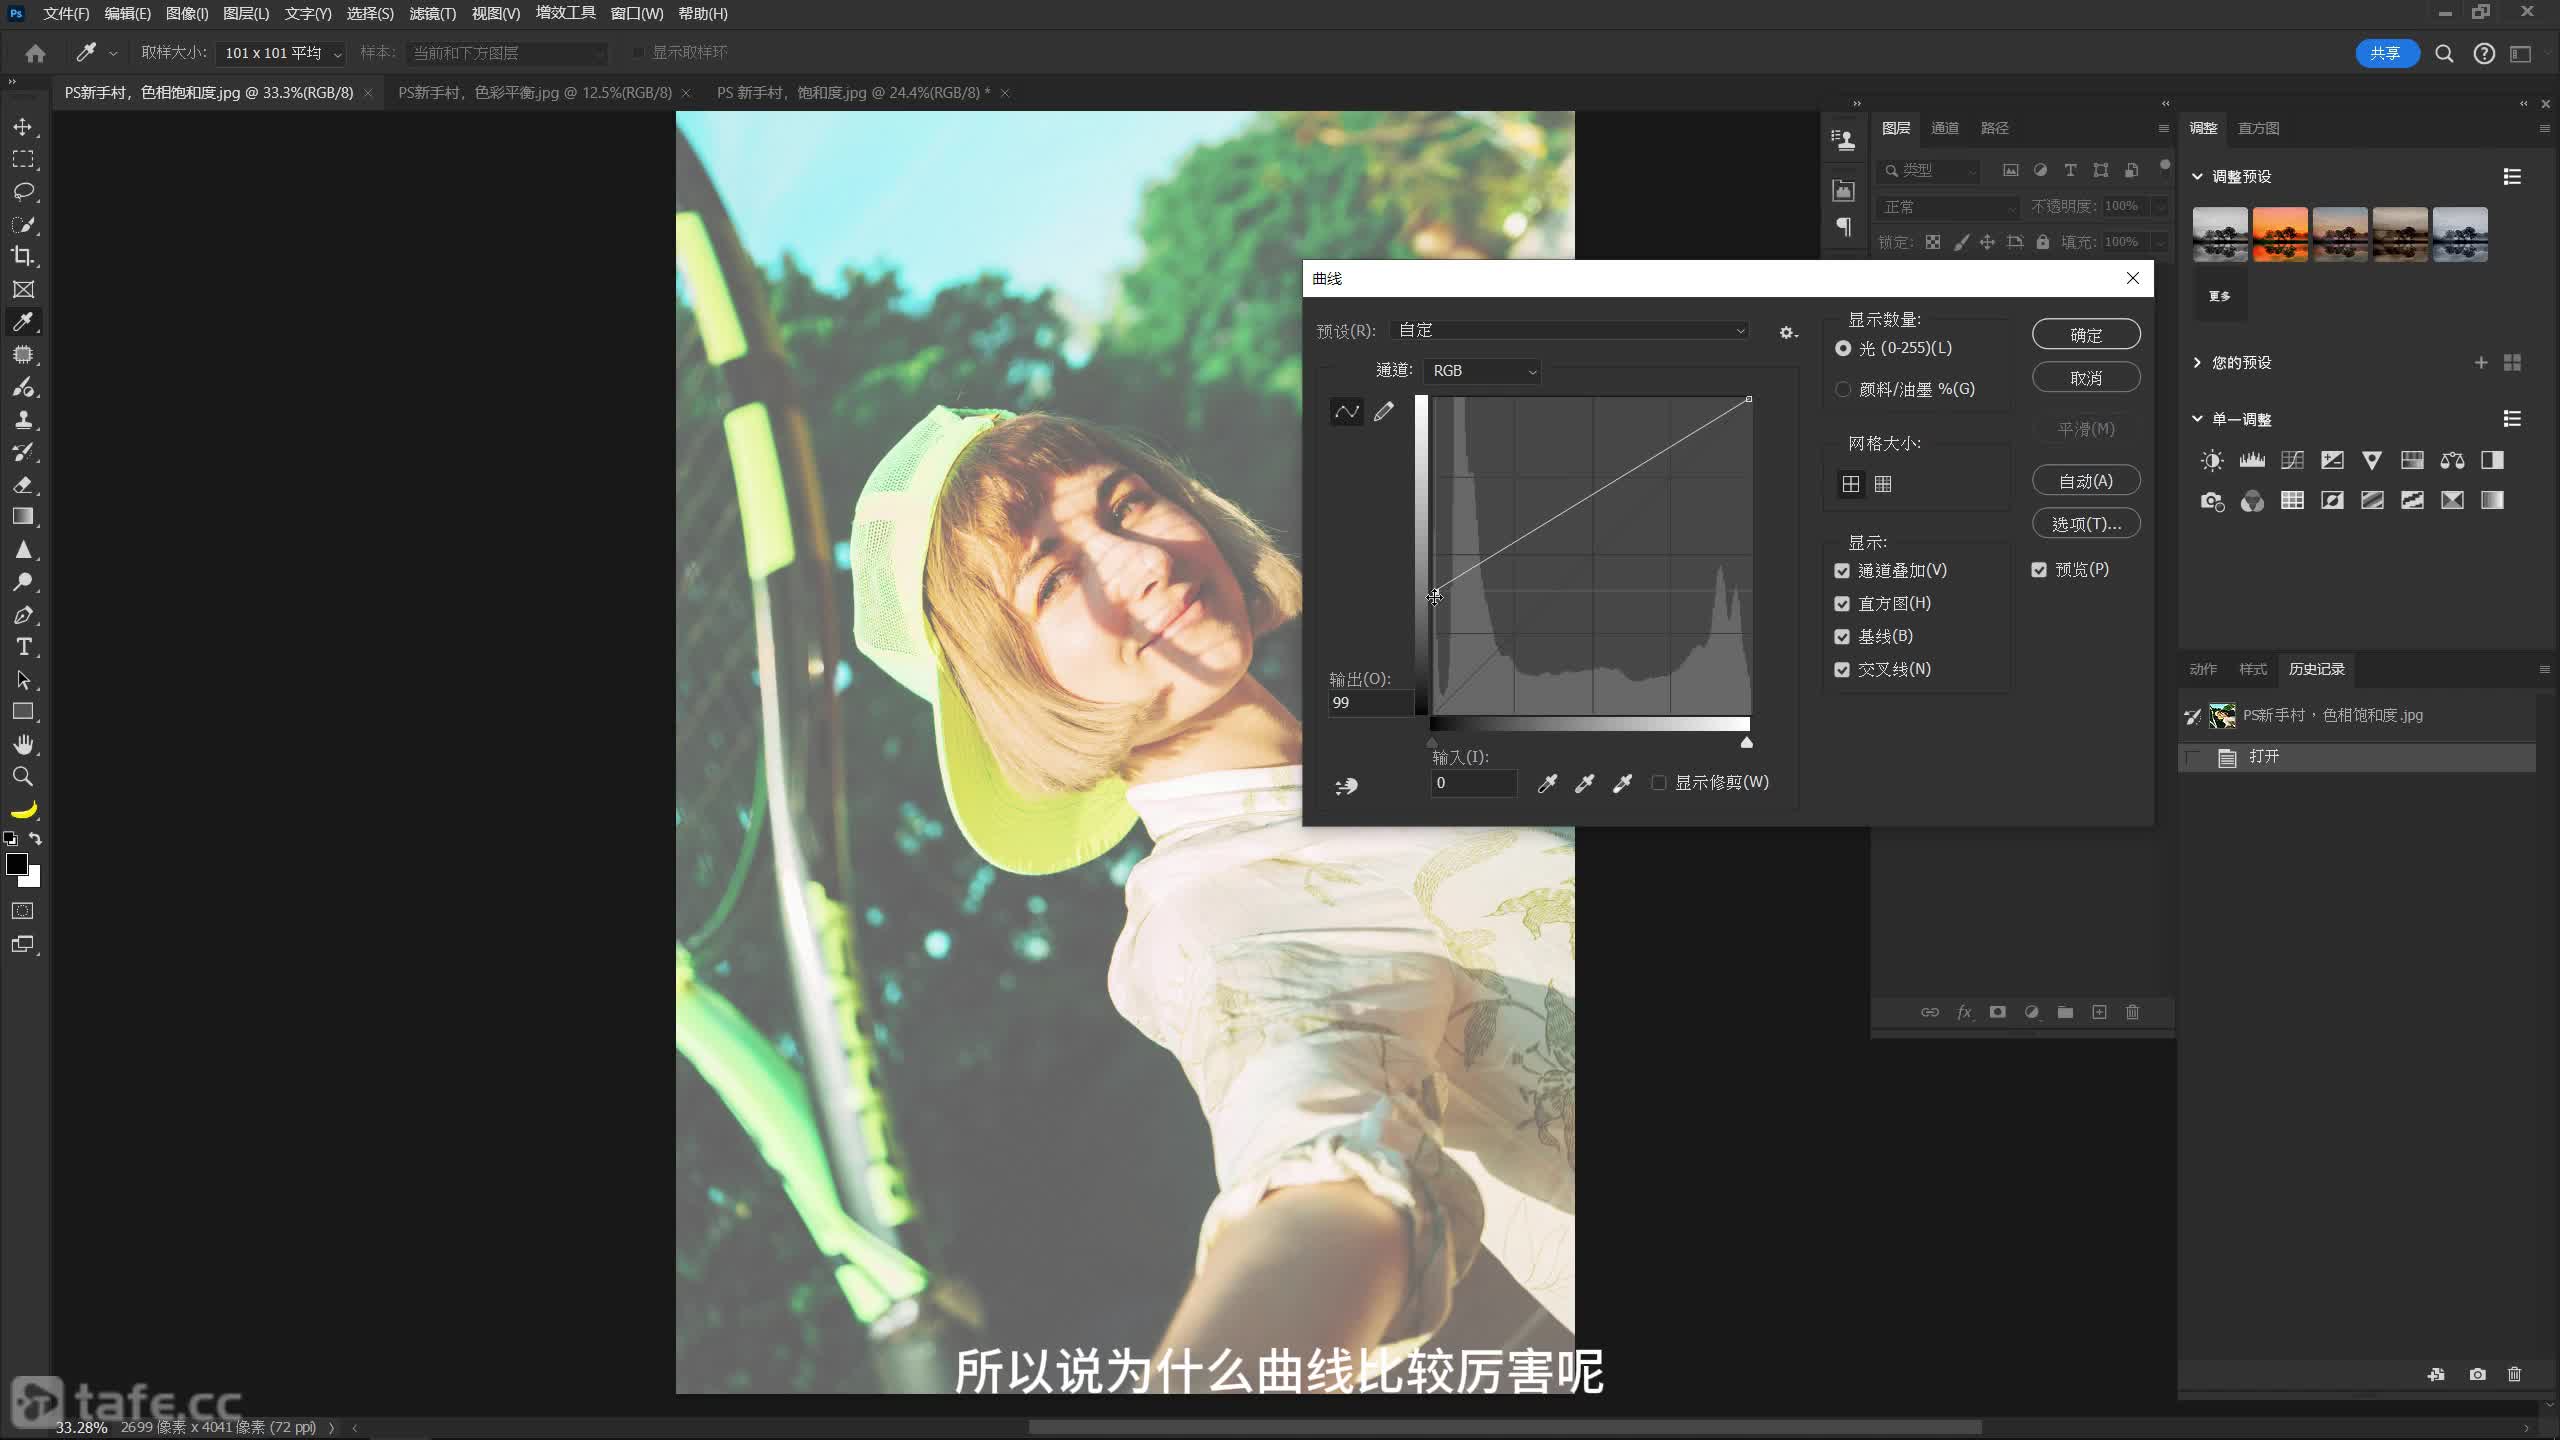The image size is (2560, 1440).
Task: Pick the black point eyedropper in Curves
Action: [x=1547, y=783]
